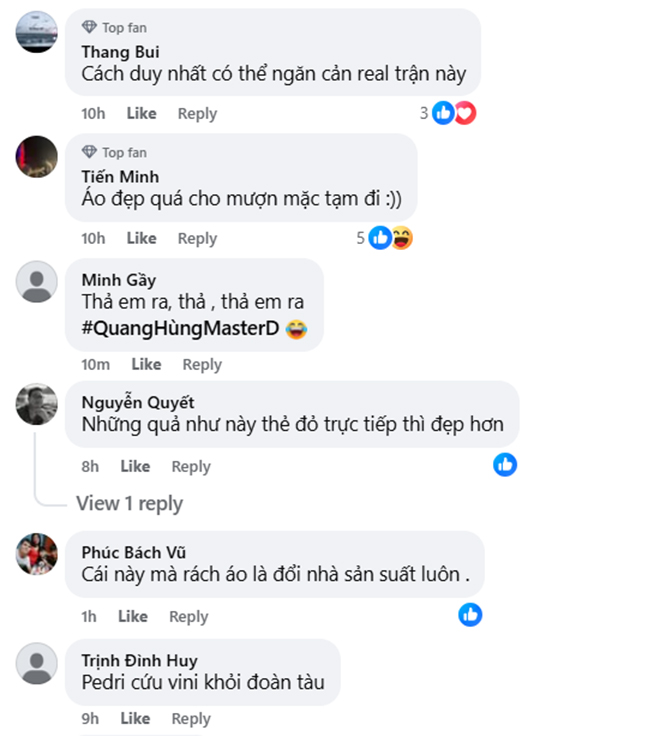Click the like reaction icon on Tiến Minh's comment

[x=381, y=238]
